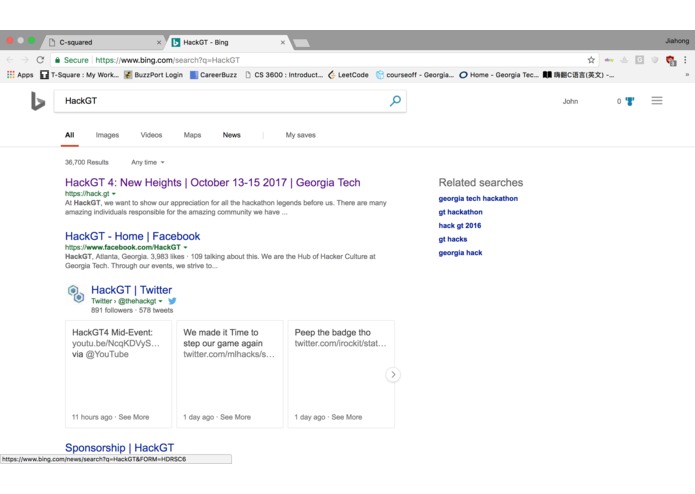The height and width of the screenshot is (494, 695).
Task: Click related search gt hacks
Action: pyautogui.click(x=453, y=239)
